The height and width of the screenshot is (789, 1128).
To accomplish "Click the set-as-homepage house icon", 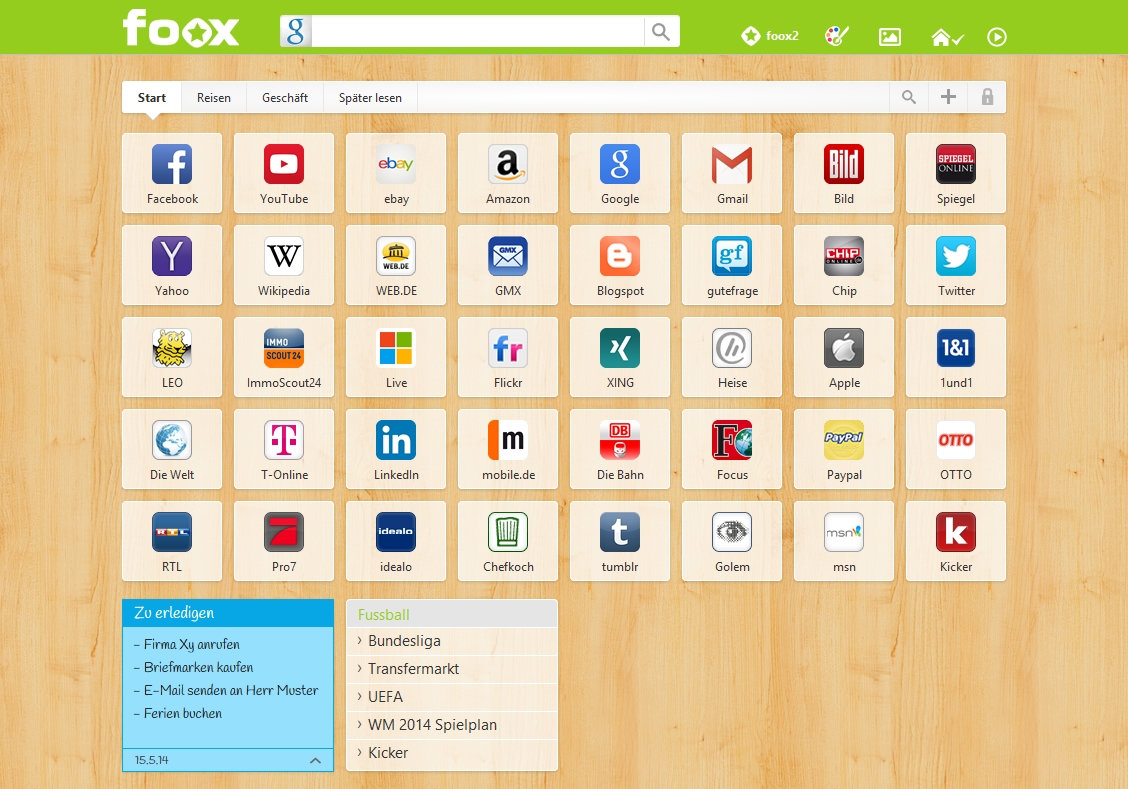I will (946, 37).
